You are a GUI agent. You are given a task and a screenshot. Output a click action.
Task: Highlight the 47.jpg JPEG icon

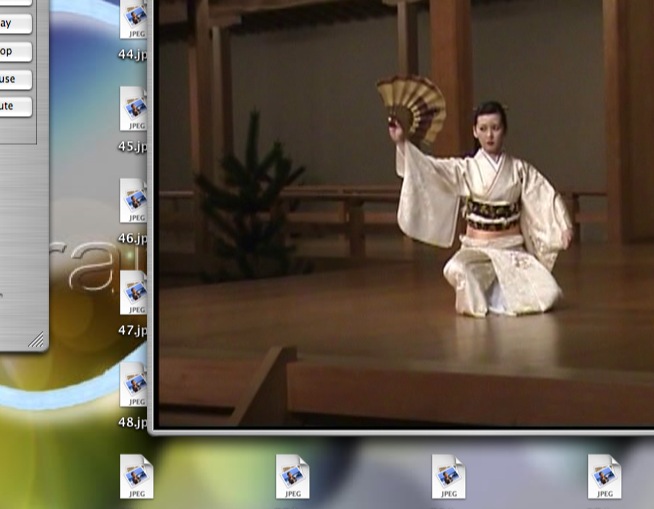(x=133, y=292)
